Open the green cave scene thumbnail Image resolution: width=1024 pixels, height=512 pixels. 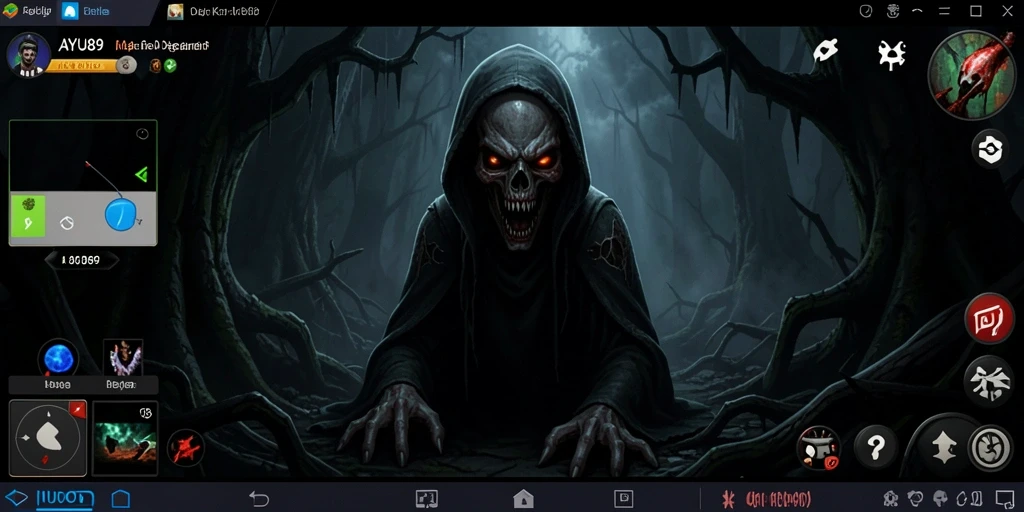point(125,438)
